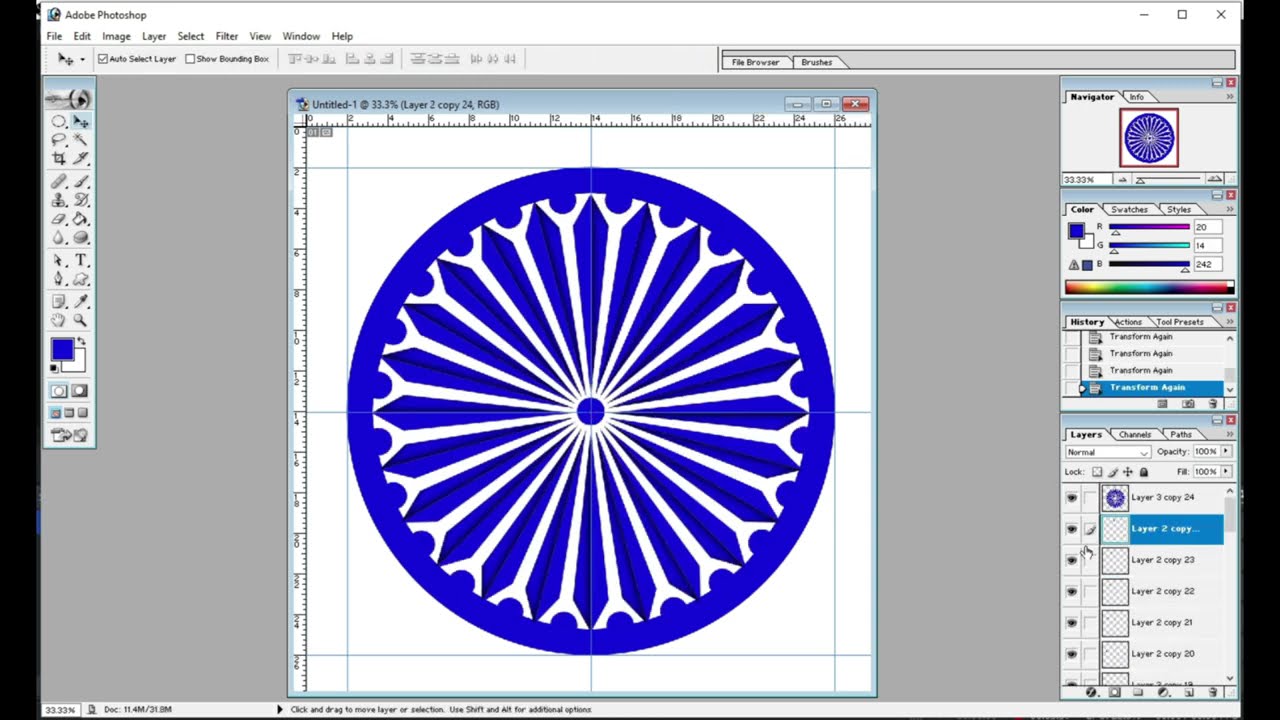Click Jump to ImageReady icon

(x=69, y=435)
